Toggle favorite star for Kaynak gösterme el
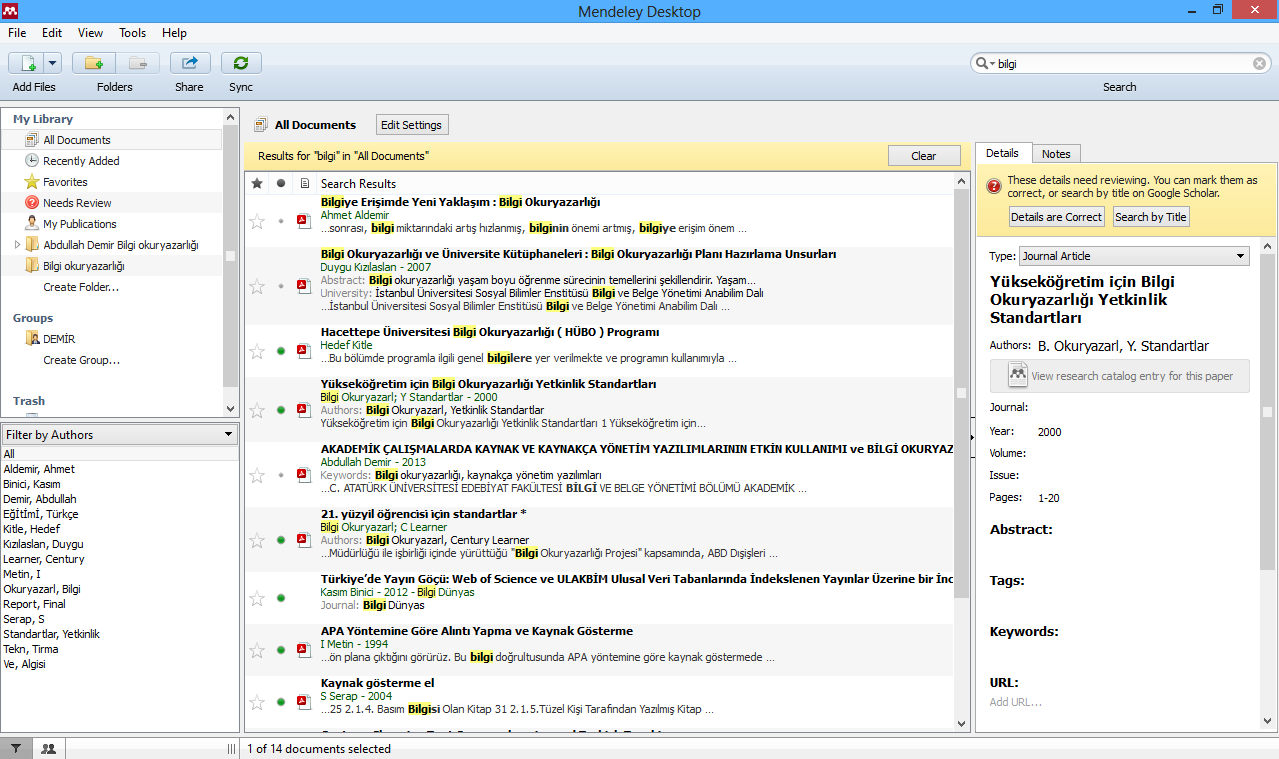The height and width of the screenshot is (759, 1279). (257, 702)
